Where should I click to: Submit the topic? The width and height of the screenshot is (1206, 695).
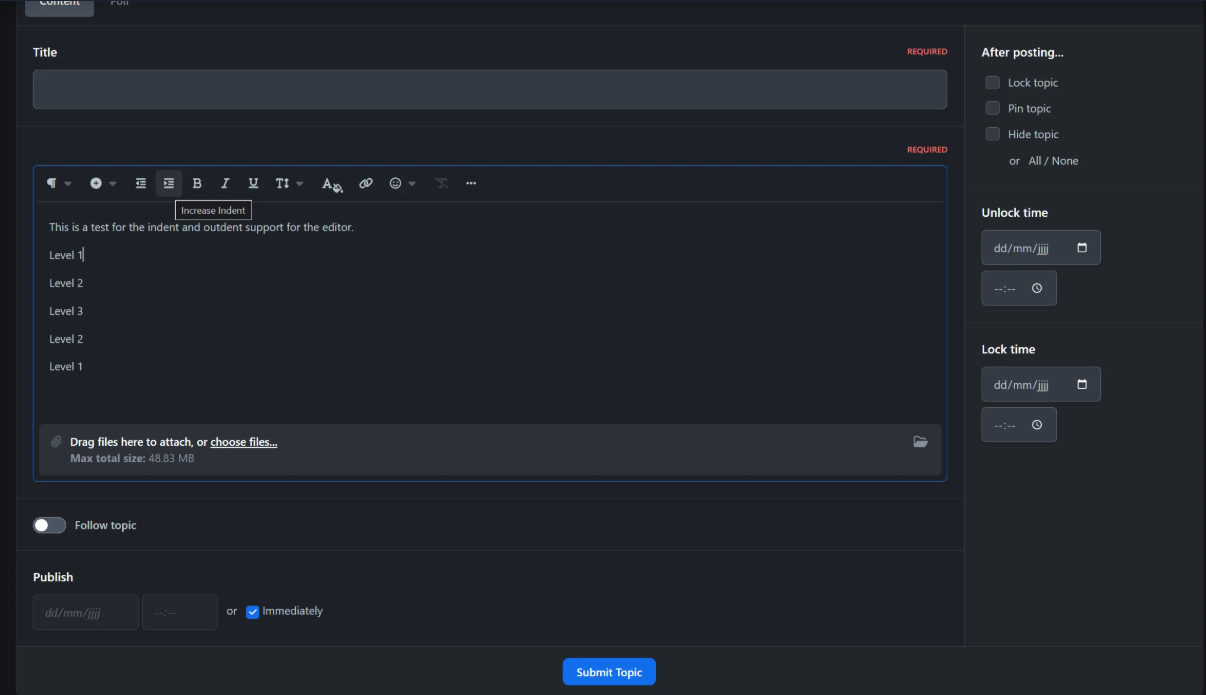pos(609,672)
